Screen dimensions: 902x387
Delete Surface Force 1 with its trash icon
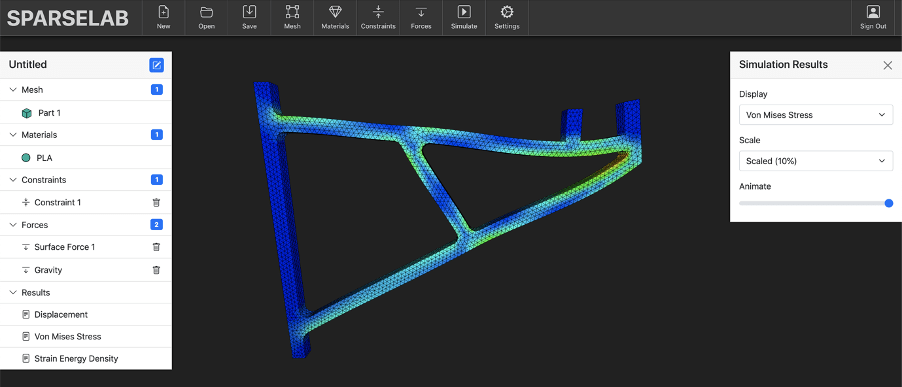[156, 247]
